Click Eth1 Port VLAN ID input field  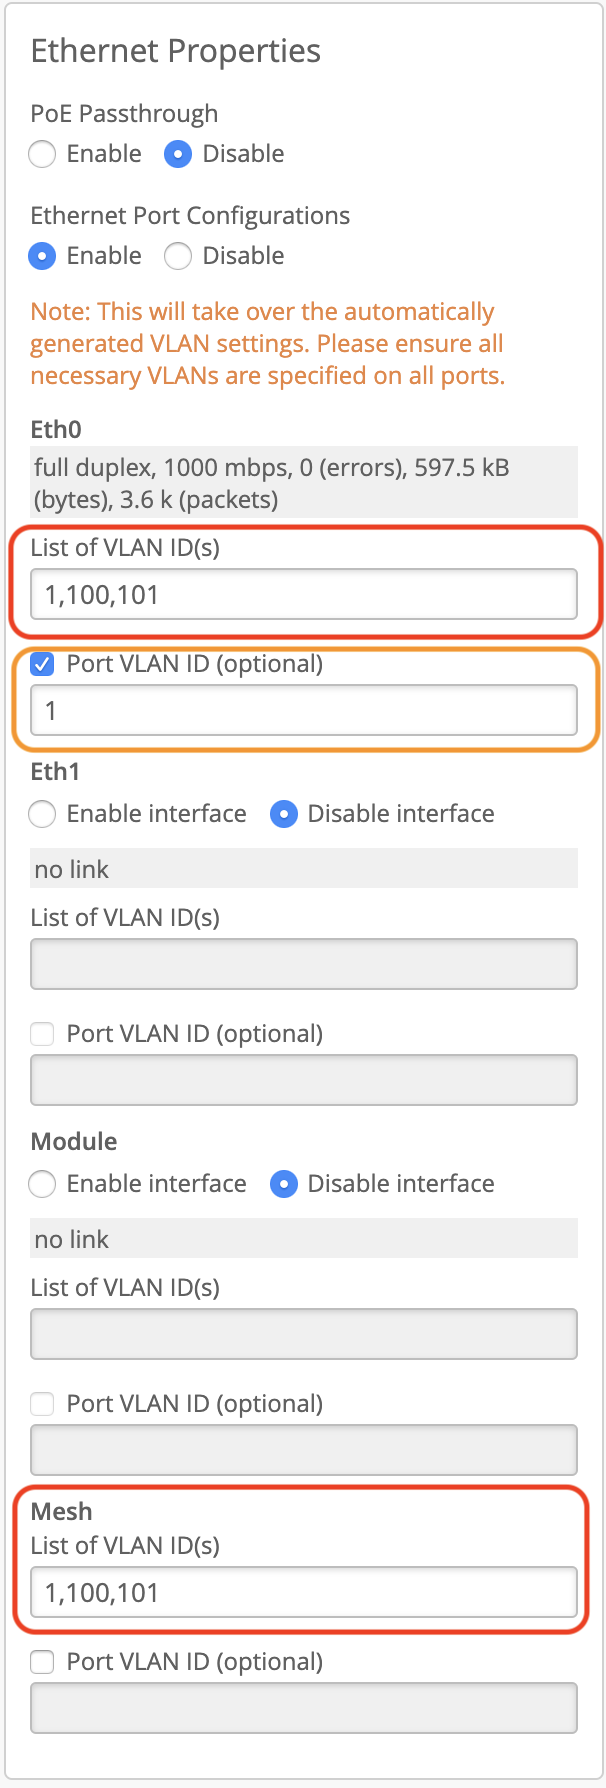(303, 1080)
